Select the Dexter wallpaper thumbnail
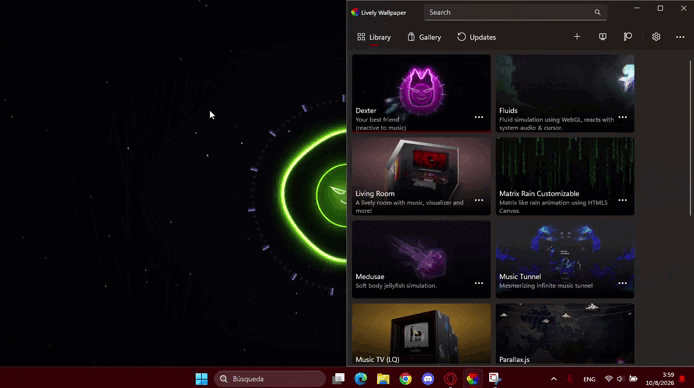Image resolution: width=694 pixels, height=388 pixels. click(x=421, y=93)
